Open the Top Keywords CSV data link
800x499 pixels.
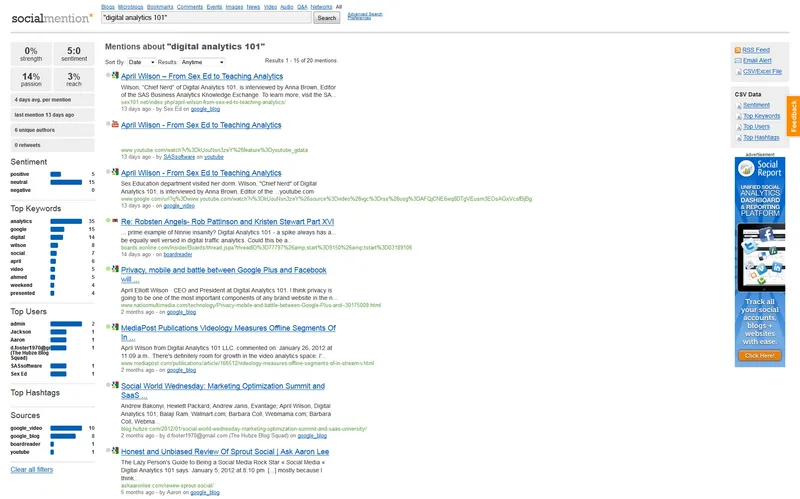click(762, 116)
